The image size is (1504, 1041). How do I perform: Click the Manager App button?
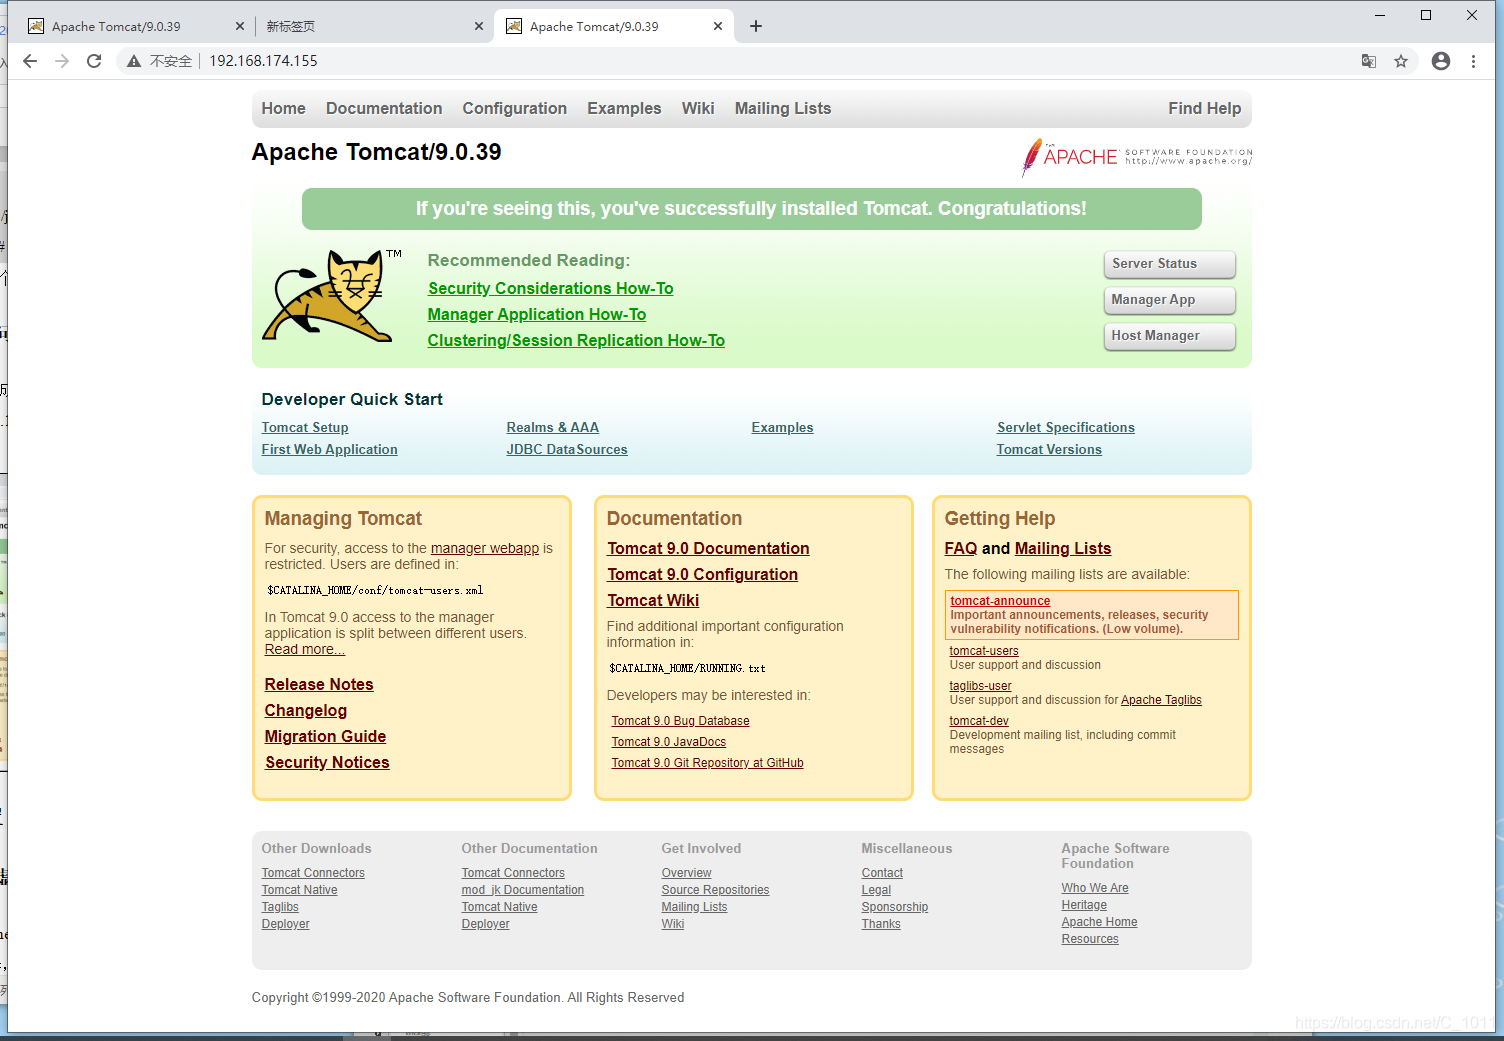tap(1169, 300)
